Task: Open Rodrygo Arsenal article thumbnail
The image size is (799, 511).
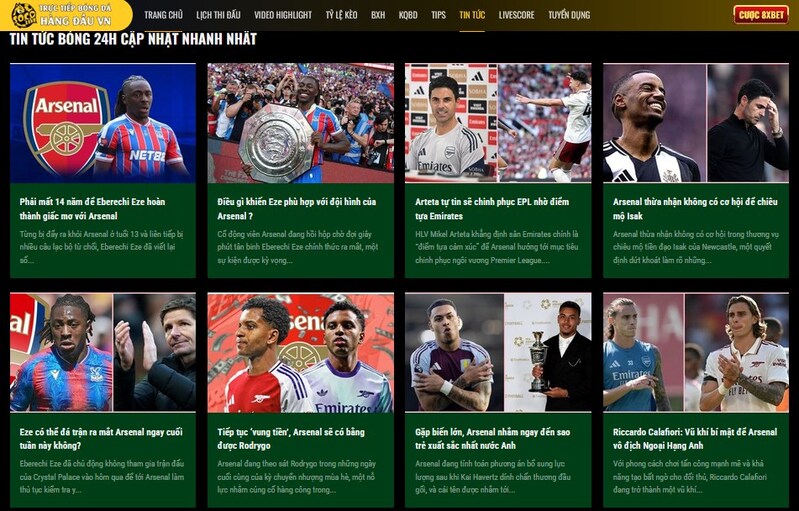Action: pyautogui.click(x=301, y=352)
